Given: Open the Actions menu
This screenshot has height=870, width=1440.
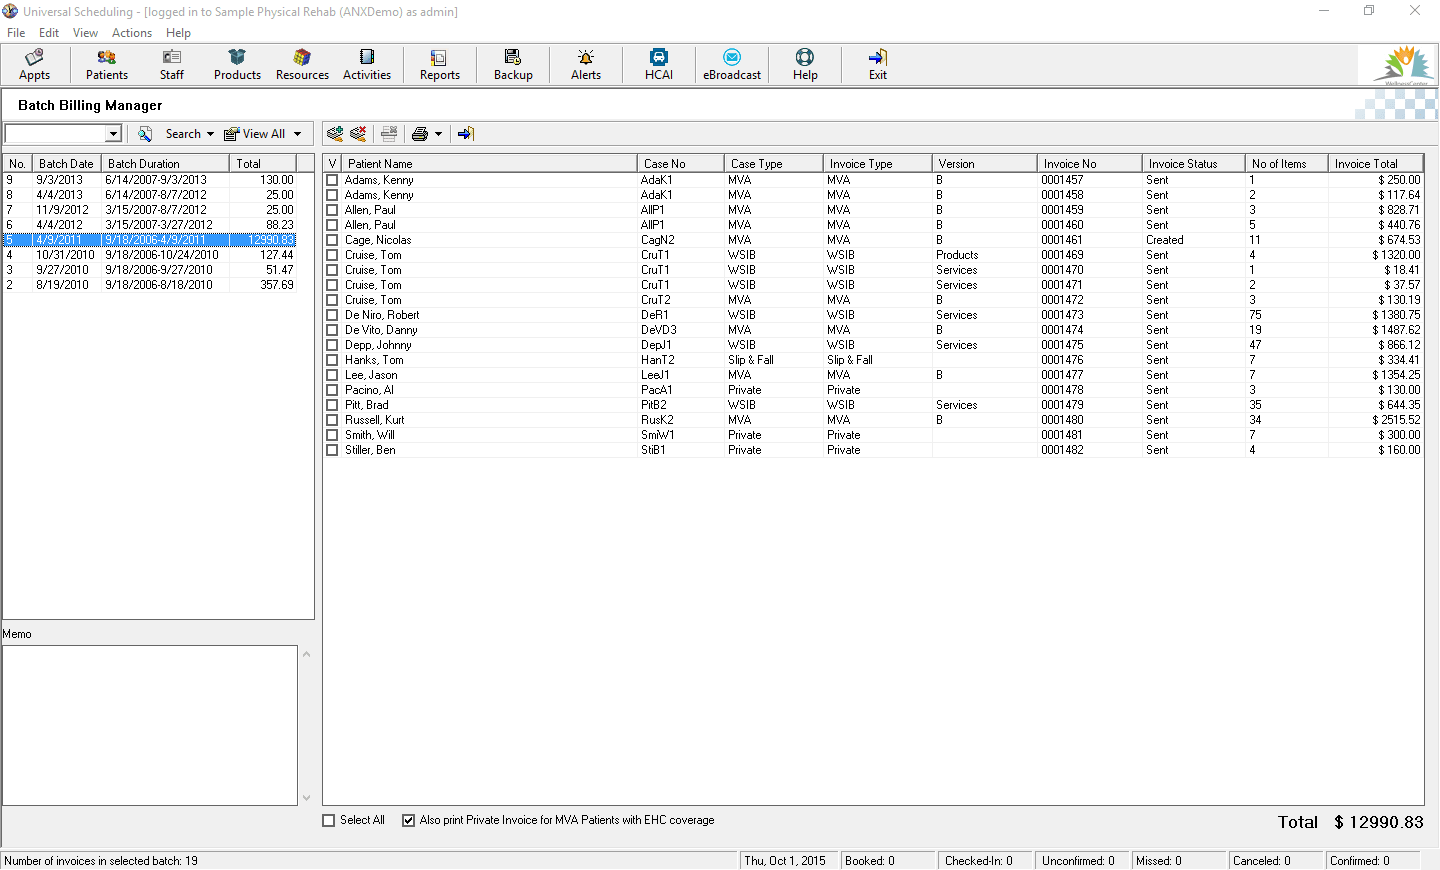Looking at the screenshot, I should point(132,32).
